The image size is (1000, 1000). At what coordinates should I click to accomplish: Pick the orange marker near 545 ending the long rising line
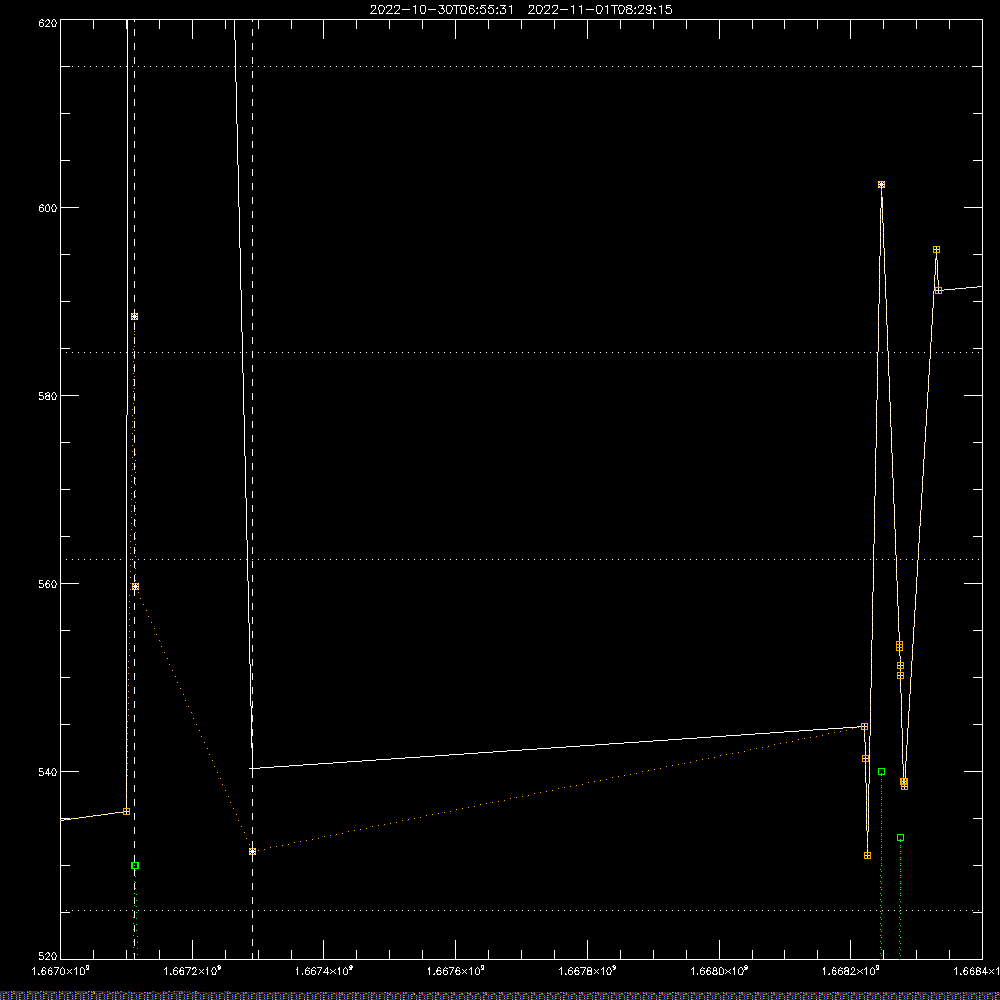coord(864,727)
